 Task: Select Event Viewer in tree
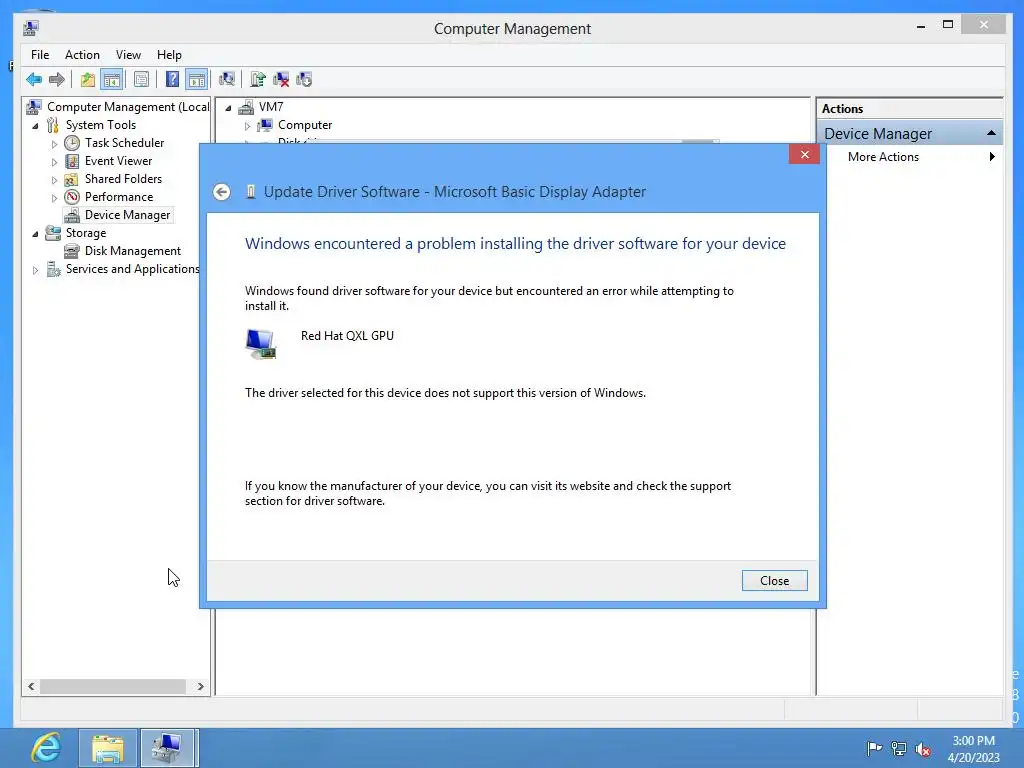[x=118, y=161]
